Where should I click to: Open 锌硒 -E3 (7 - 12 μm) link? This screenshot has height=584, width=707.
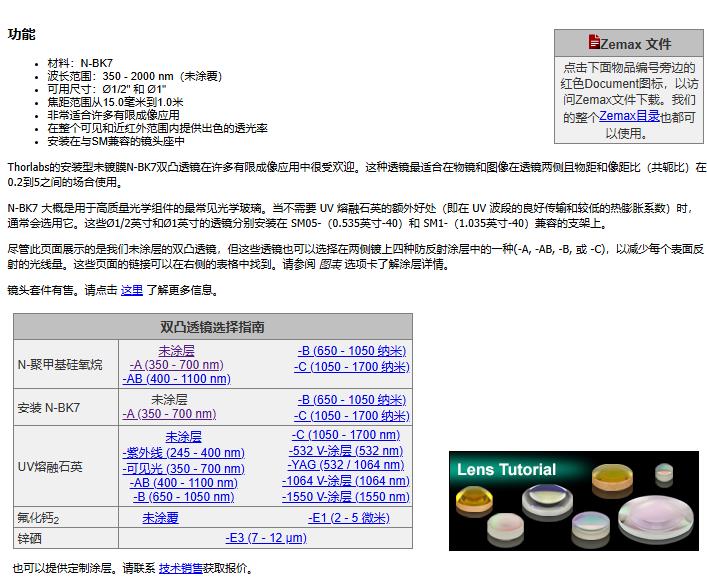(266, 538)
